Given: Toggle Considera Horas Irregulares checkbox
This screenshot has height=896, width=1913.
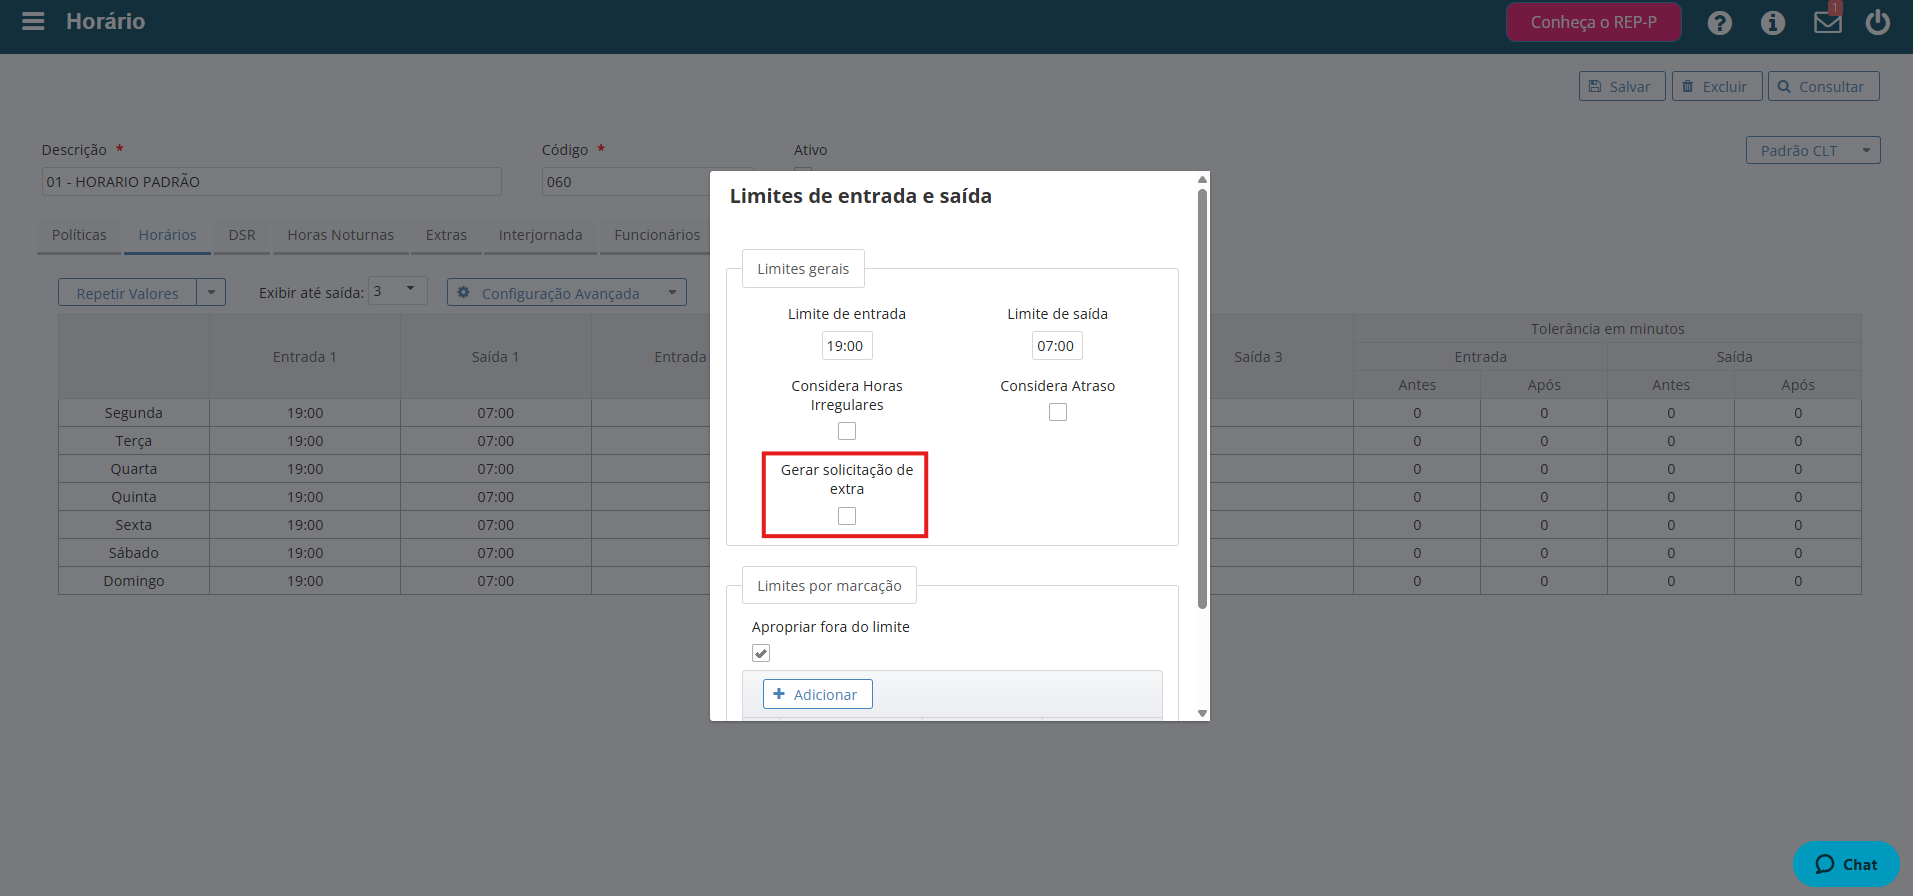Looking at the screenshot, I should [847, 431].
